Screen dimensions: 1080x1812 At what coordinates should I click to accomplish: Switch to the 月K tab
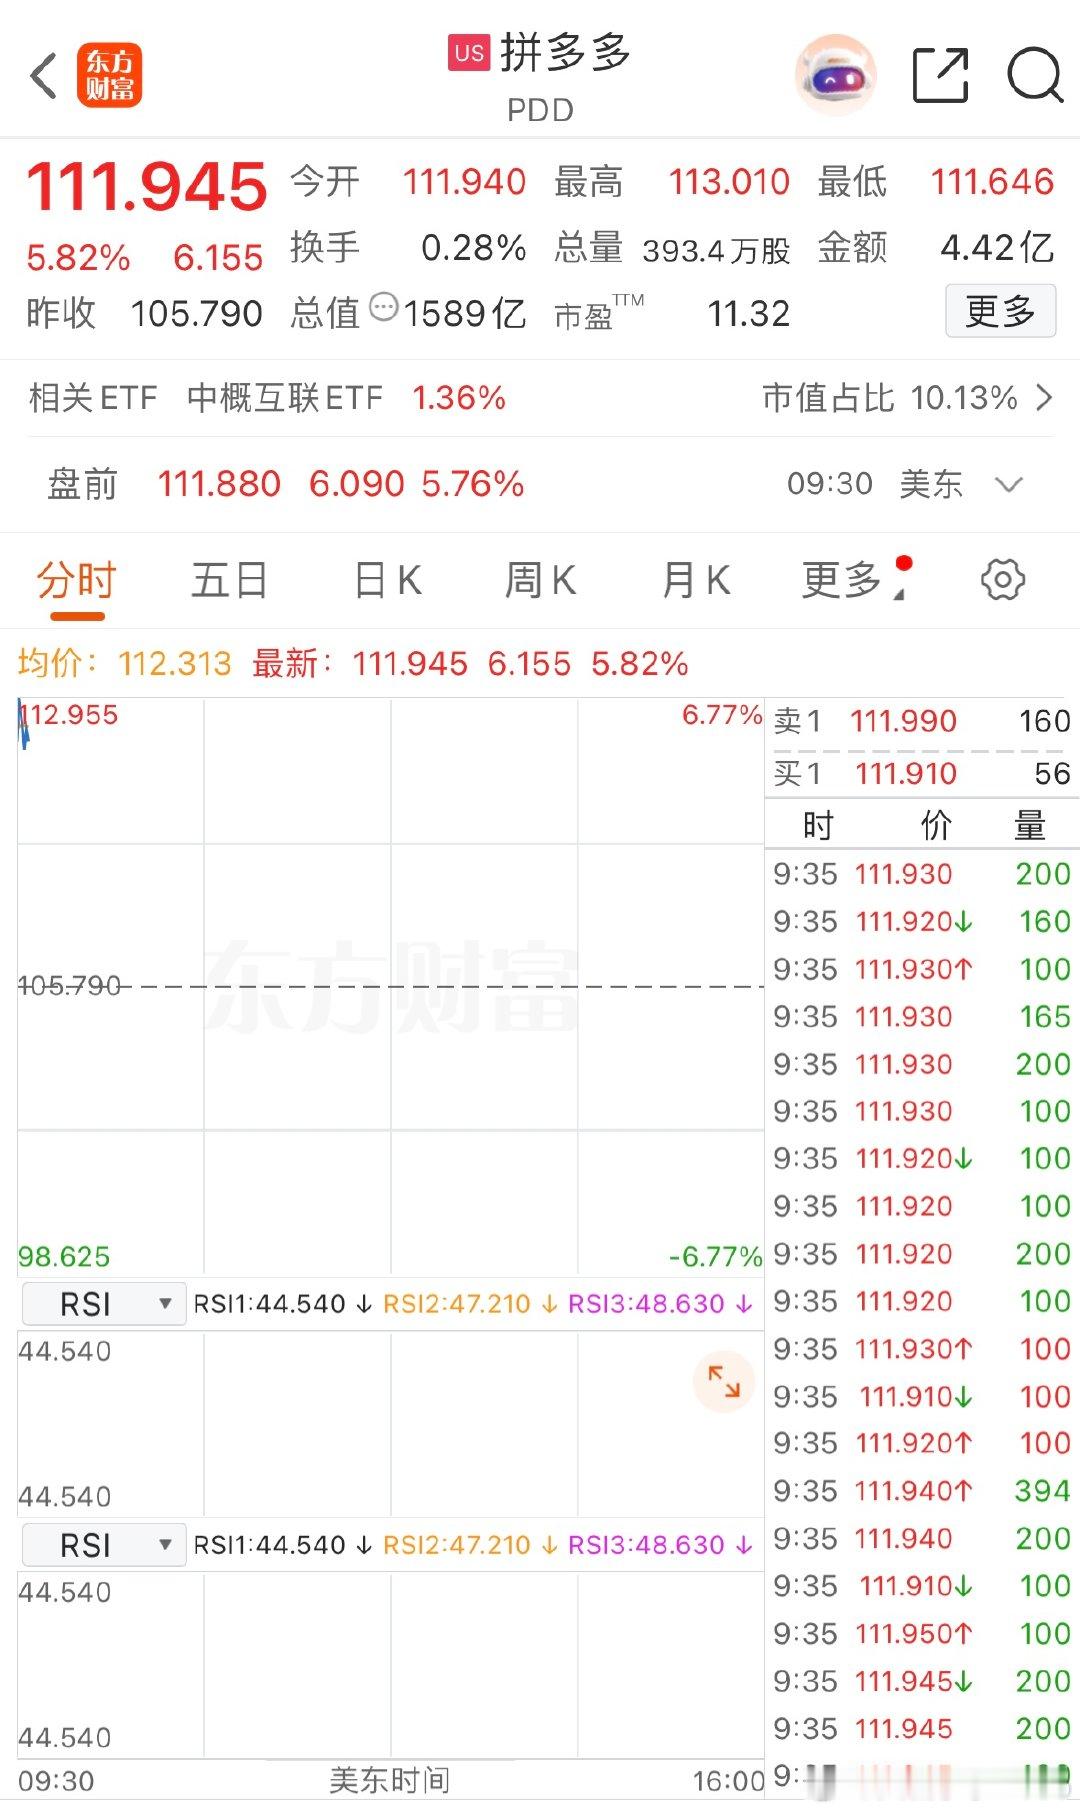pos(696,580)
